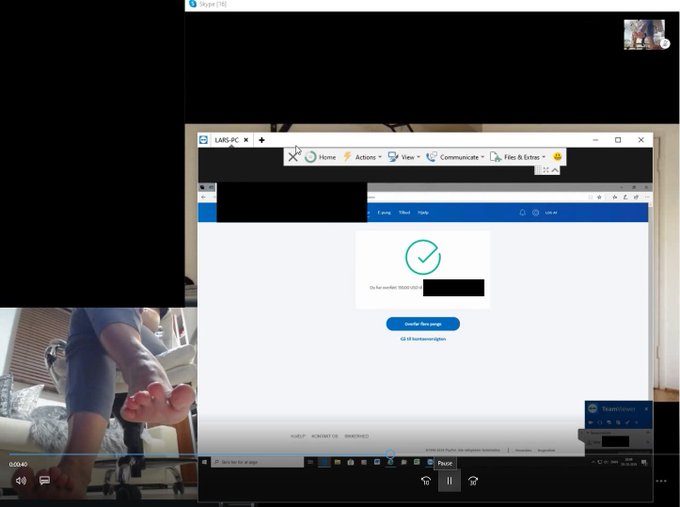Expand the TeamViewer Actions menu
This screenshot has width=680, height=507.
[x=362, y=157]
